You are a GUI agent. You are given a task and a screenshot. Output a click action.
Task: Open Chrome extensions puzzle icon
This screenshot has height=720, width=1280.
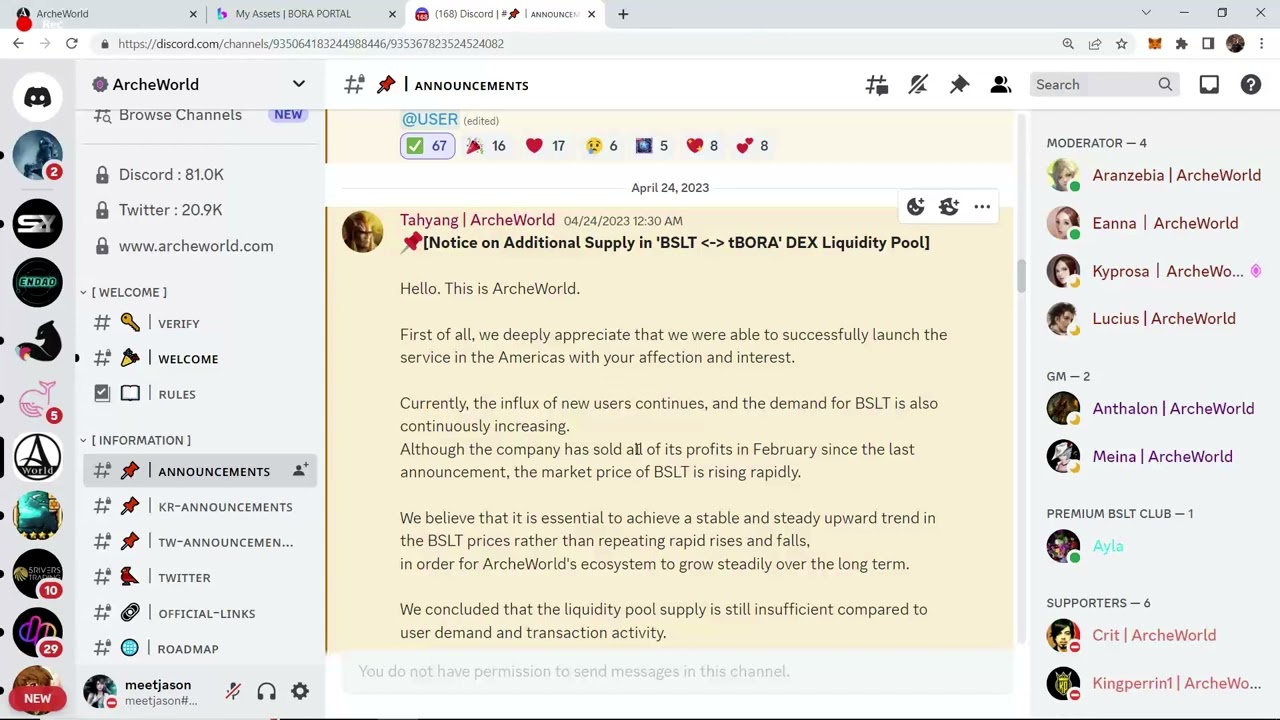click(1181, 44)
